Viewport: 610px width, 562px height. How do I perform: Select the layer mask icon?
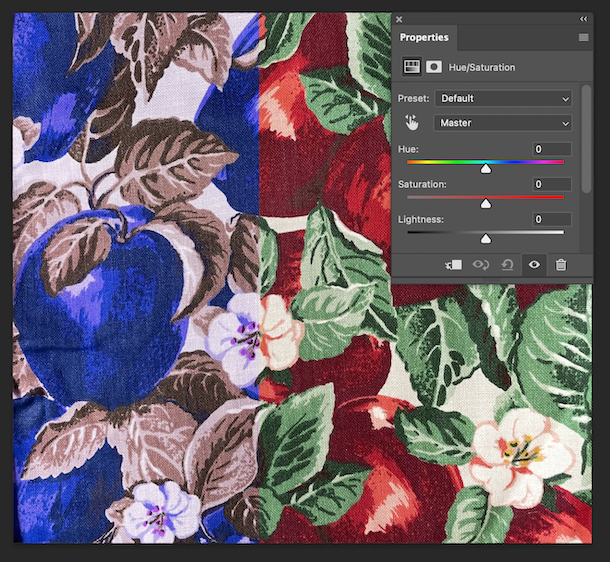pyautogui.click(x=433, y=67)
